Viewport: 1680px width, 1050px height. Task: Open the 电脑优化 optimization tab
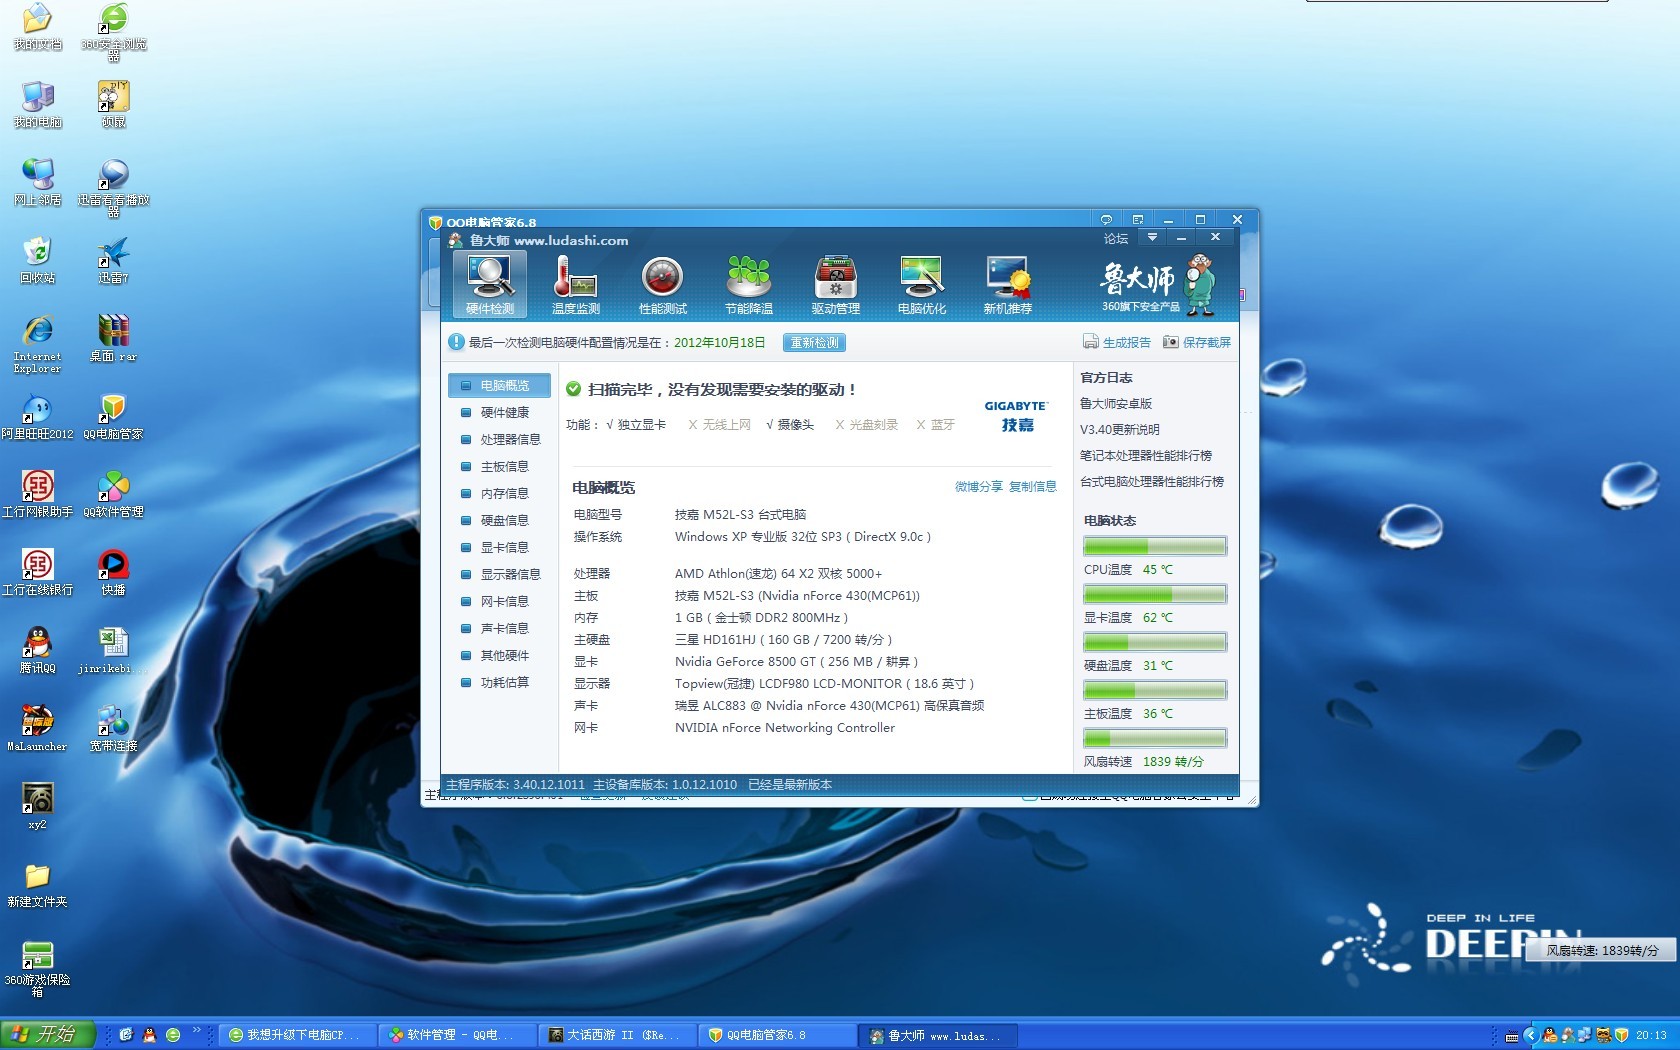tap(921, 285)
